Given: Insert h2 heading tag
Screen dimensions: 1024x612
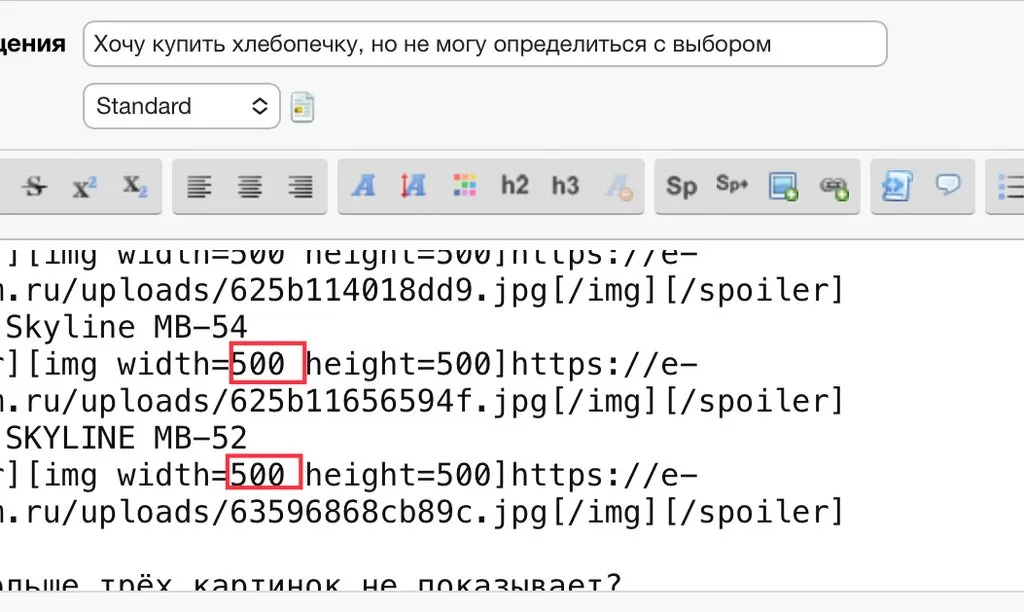Looking at the screenshot, I should (515, 186).
